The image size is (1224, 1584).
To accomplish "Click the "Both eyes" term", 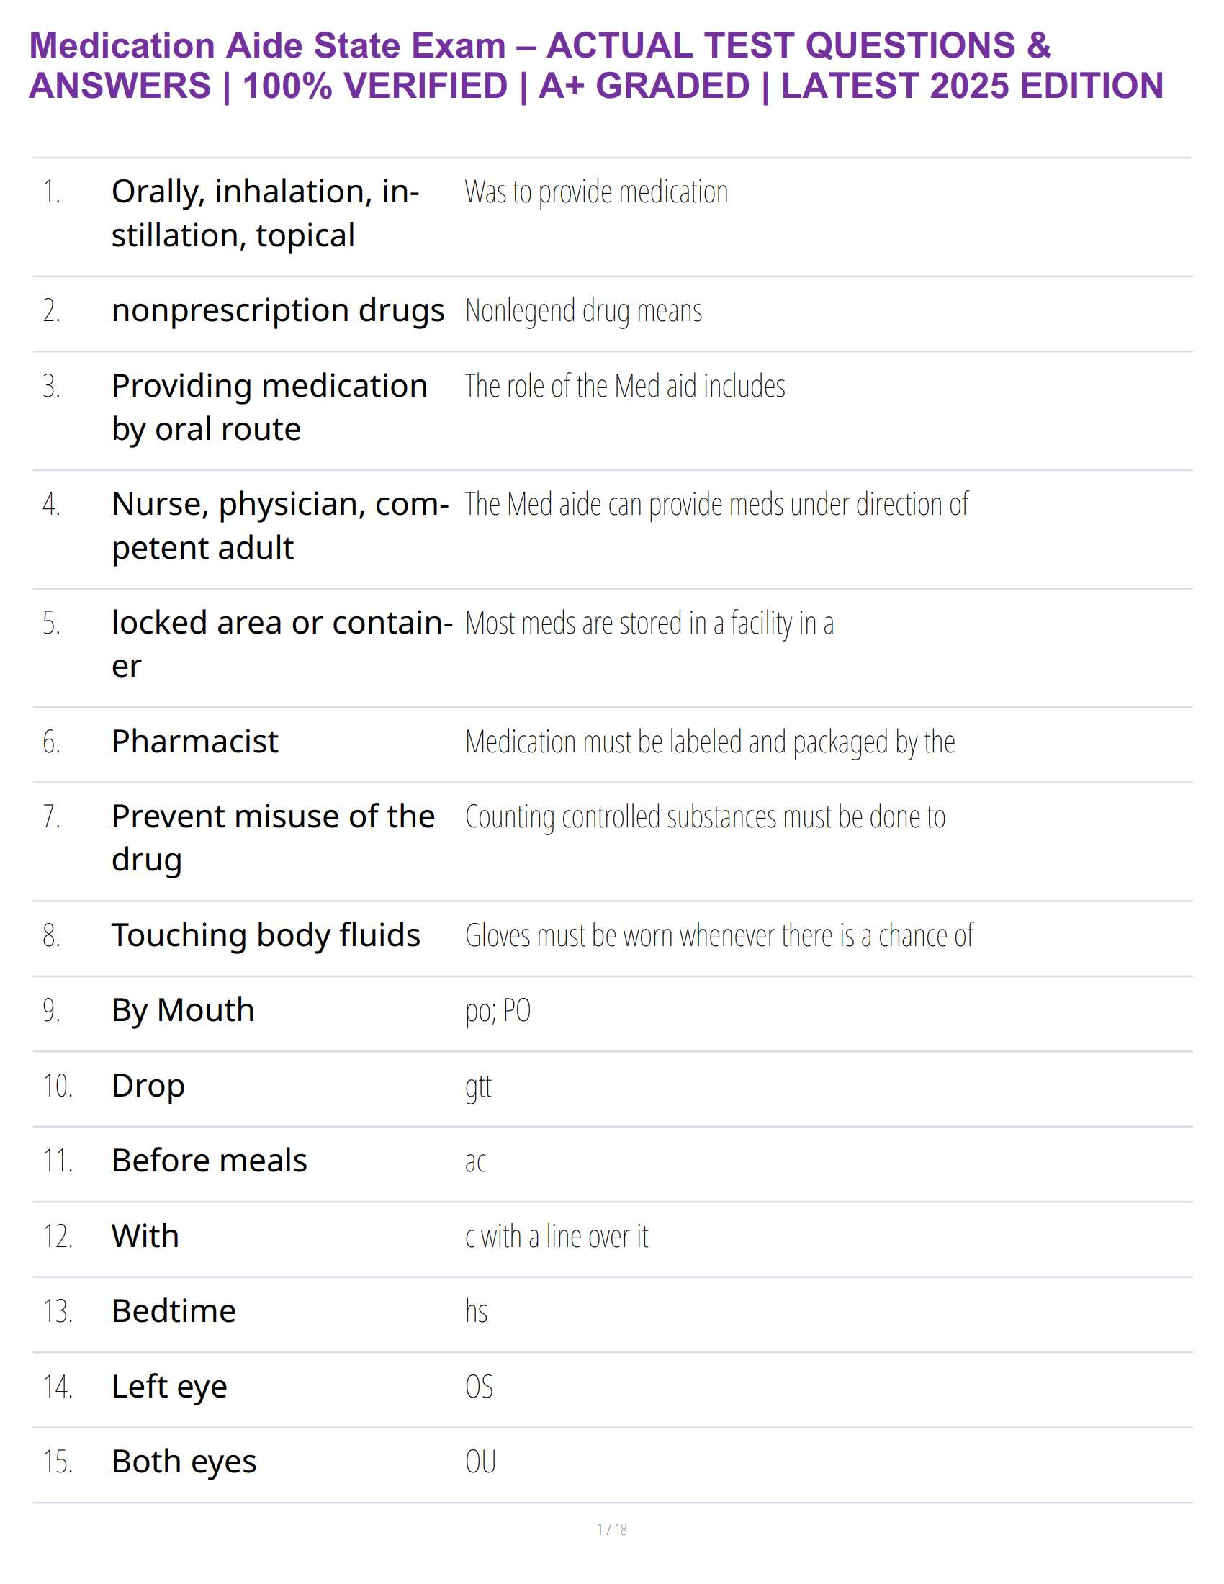I will [184, 1462].
